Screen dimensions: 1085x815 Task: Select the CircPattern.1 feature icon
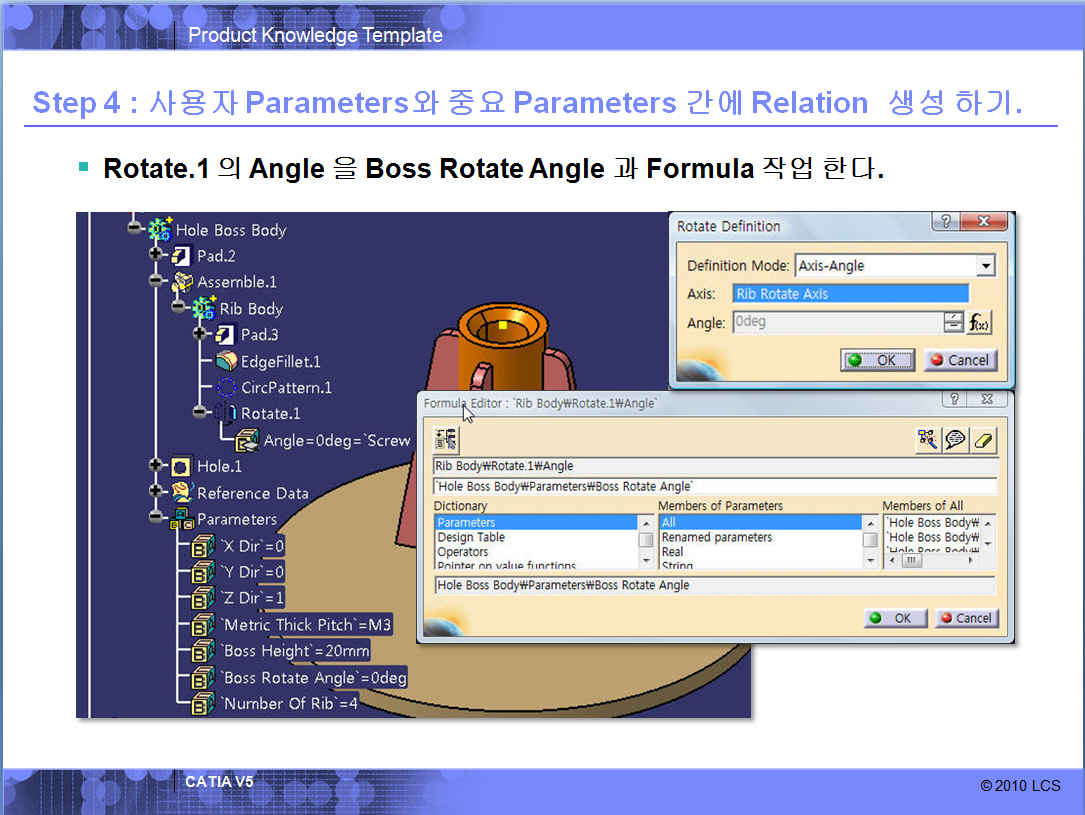226,387
